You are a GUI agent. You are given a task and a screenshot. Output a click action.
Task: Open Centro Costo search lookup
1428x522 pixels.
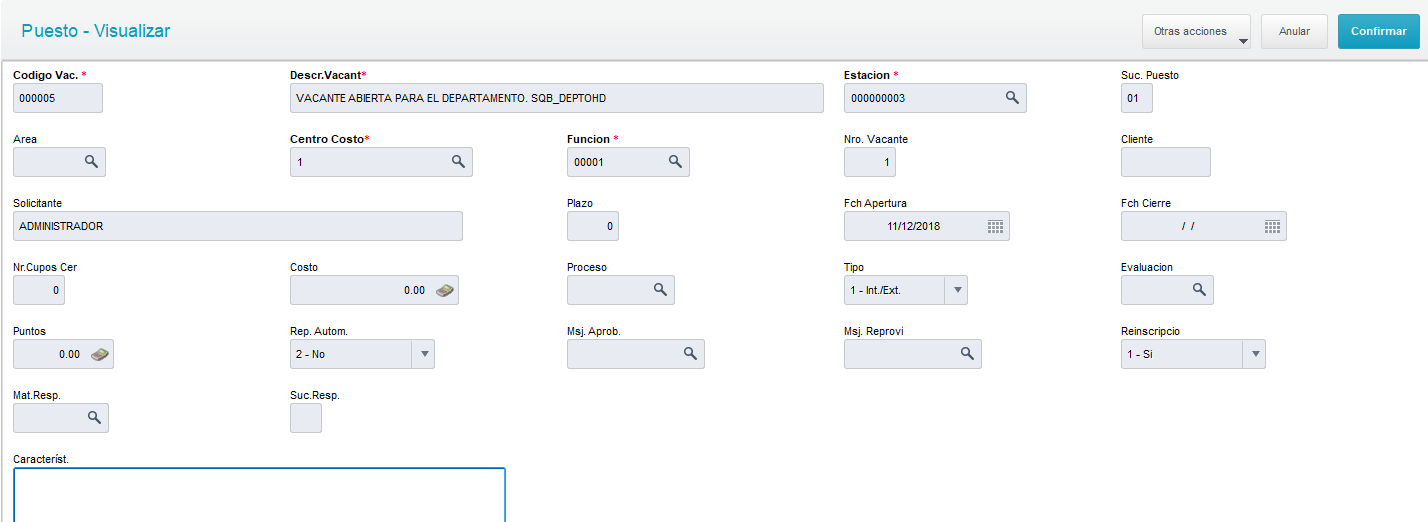(458, 162)
